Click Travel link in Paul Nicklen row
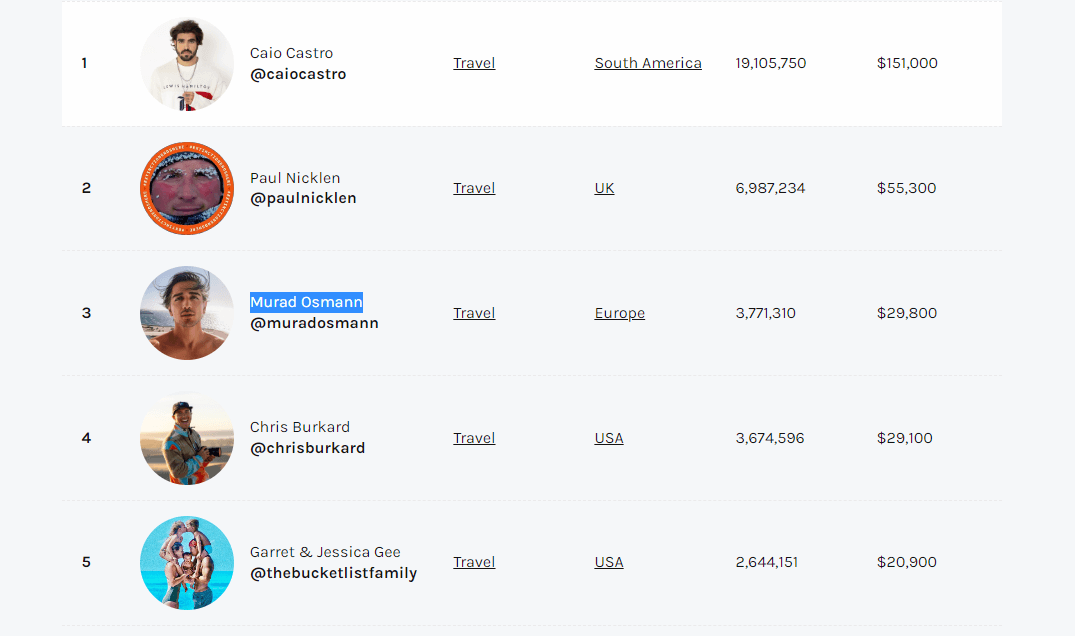 click(x=474, y=188)
